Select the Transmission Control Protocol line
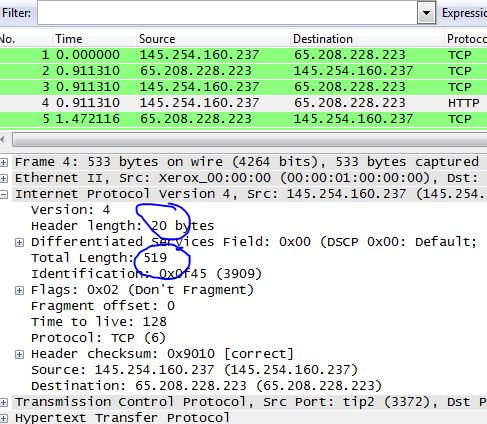The width and height of the screenshot is (487, 424). point(250,402)
